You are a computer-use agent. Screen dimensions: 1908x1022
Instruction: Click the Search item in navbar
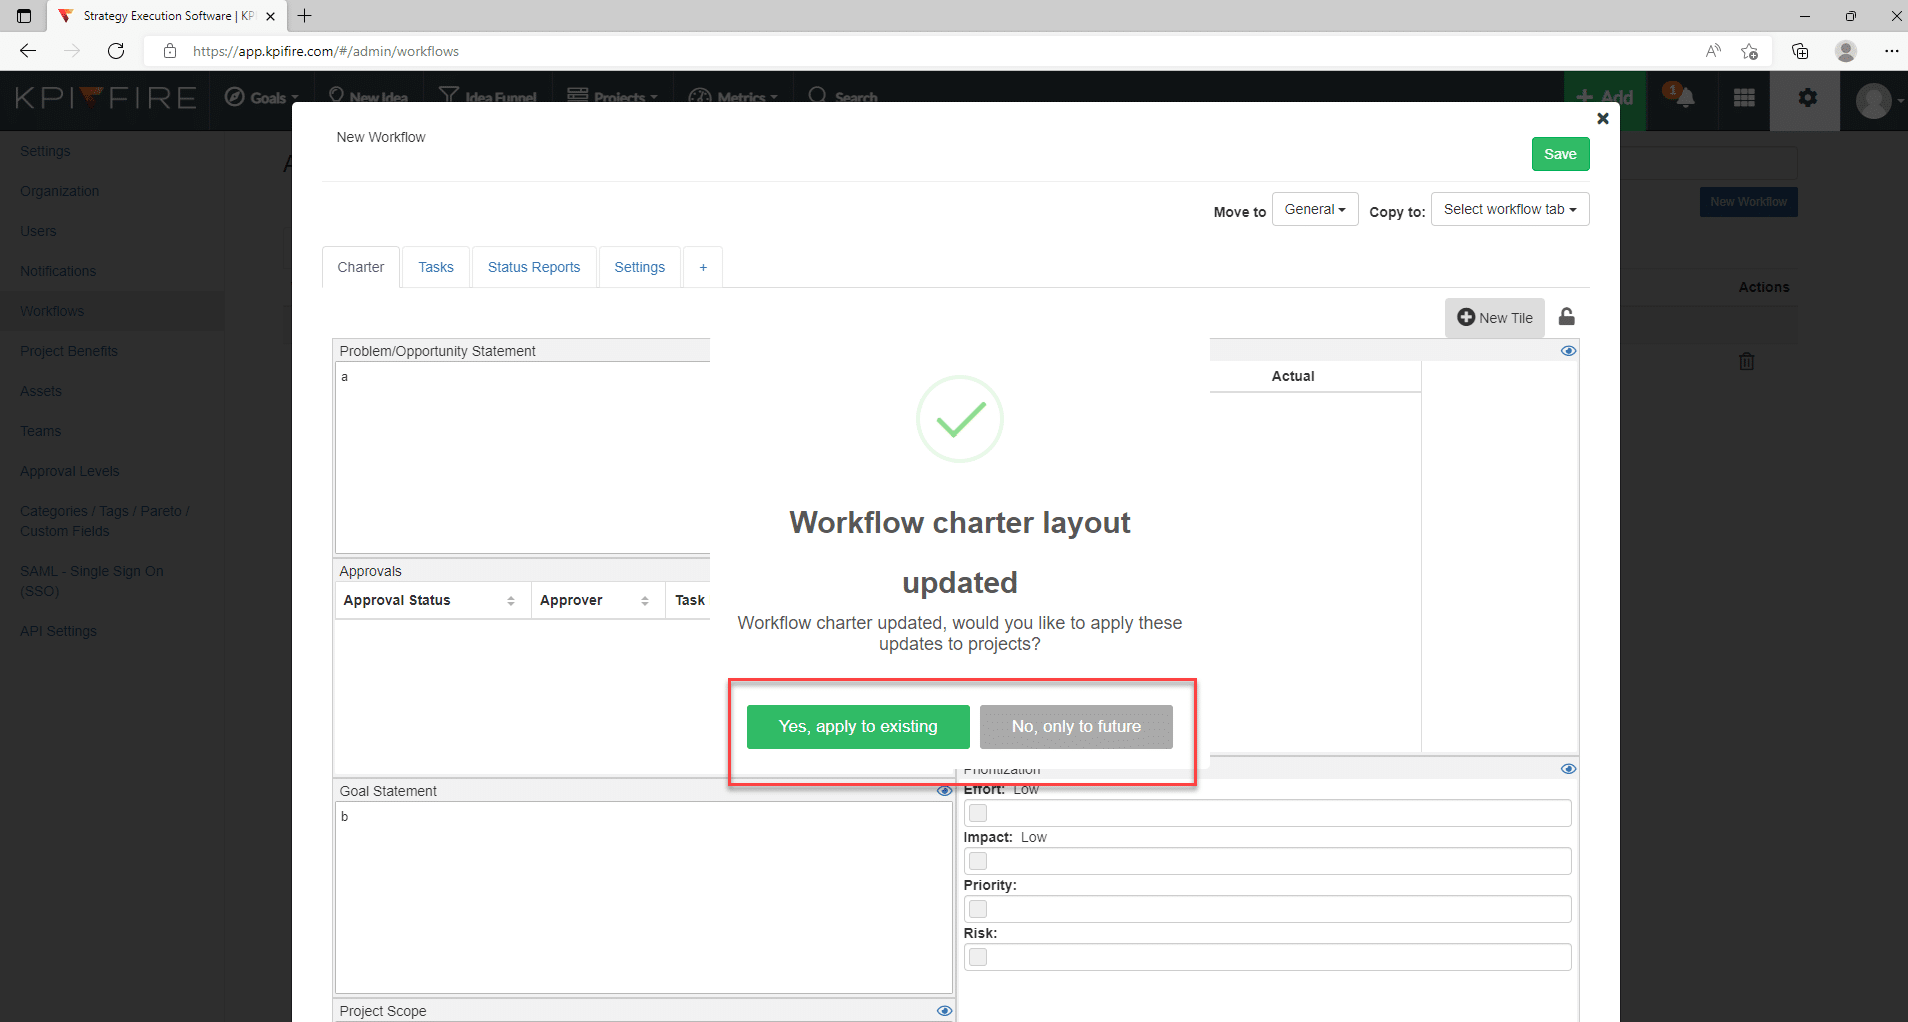coord(843,97)
